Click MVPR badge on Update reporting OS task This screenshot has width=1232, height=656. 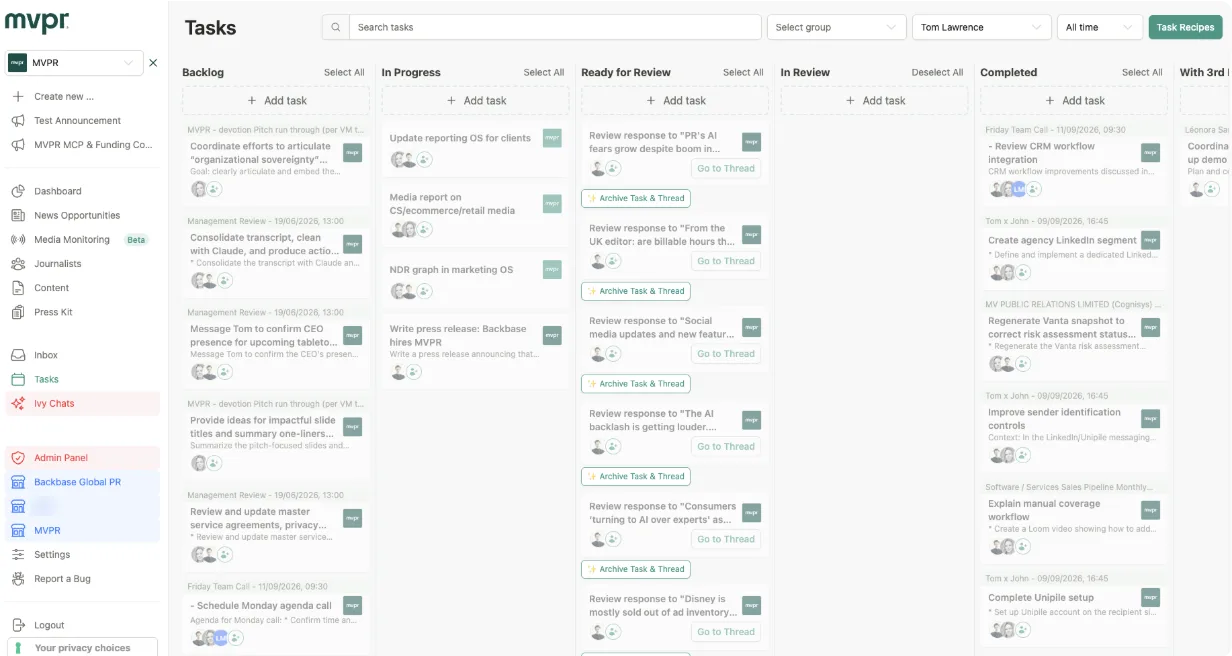(x=552, y=138)
